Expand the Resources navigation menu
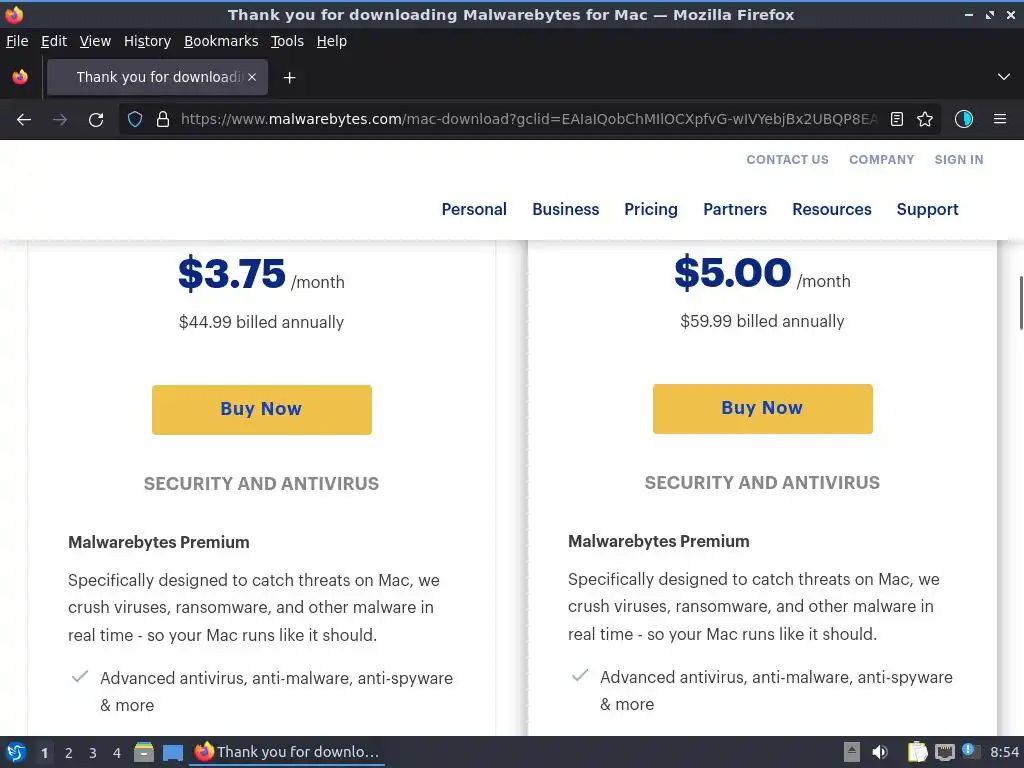Image resolution: width=1024 pixels, height=768 pixels. (832, 209)
